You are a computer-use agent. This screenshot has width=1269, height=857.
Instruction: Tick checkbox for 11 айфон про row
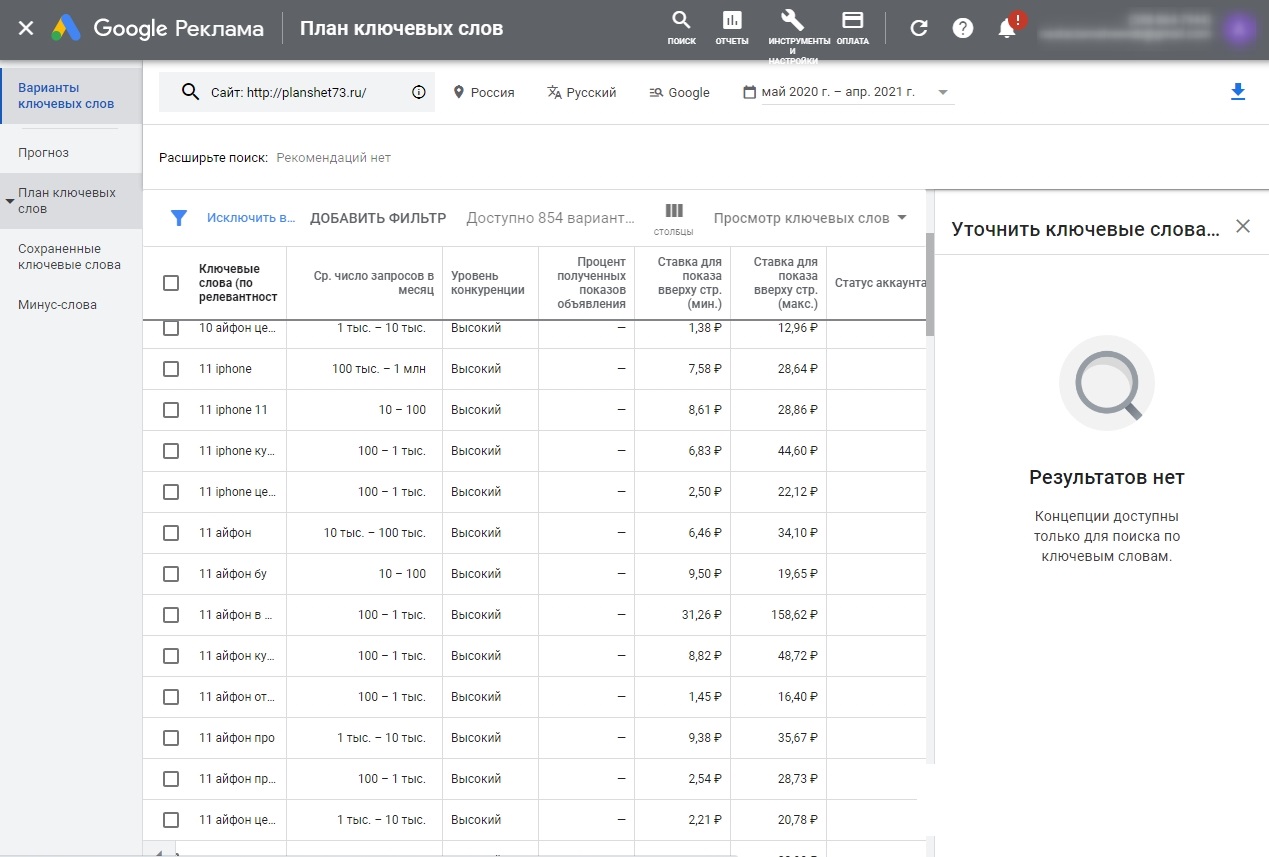pyautogui.click(x=171, y=738)
